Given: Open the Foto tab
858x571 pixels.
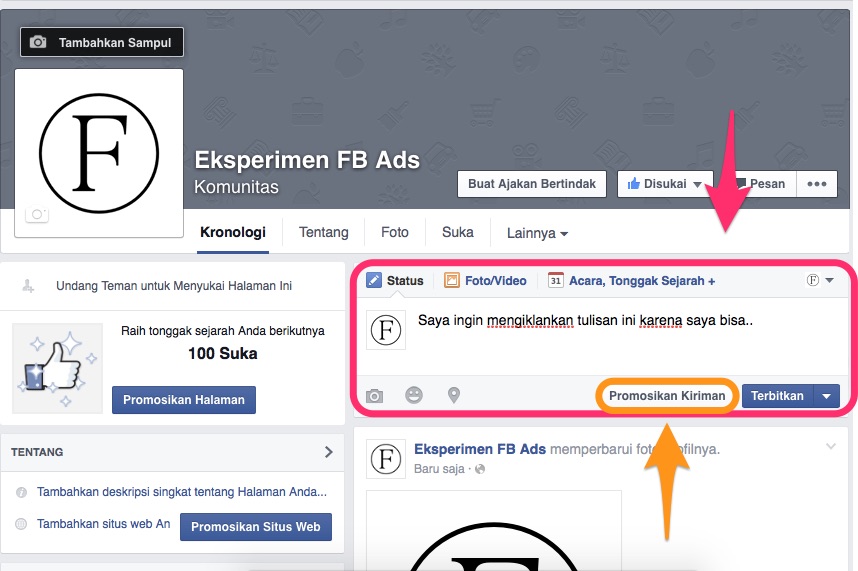Looking at the screenshot, I should click(x=395, y=232).
